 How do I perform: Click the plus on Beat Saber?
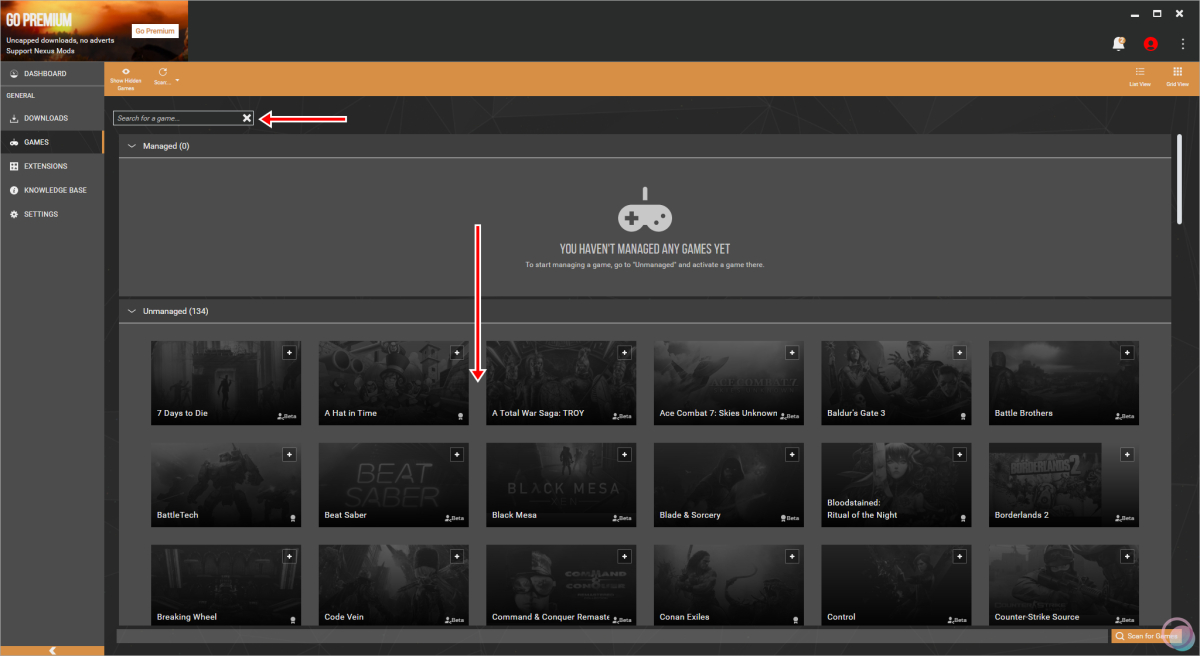tap(457, 454)
